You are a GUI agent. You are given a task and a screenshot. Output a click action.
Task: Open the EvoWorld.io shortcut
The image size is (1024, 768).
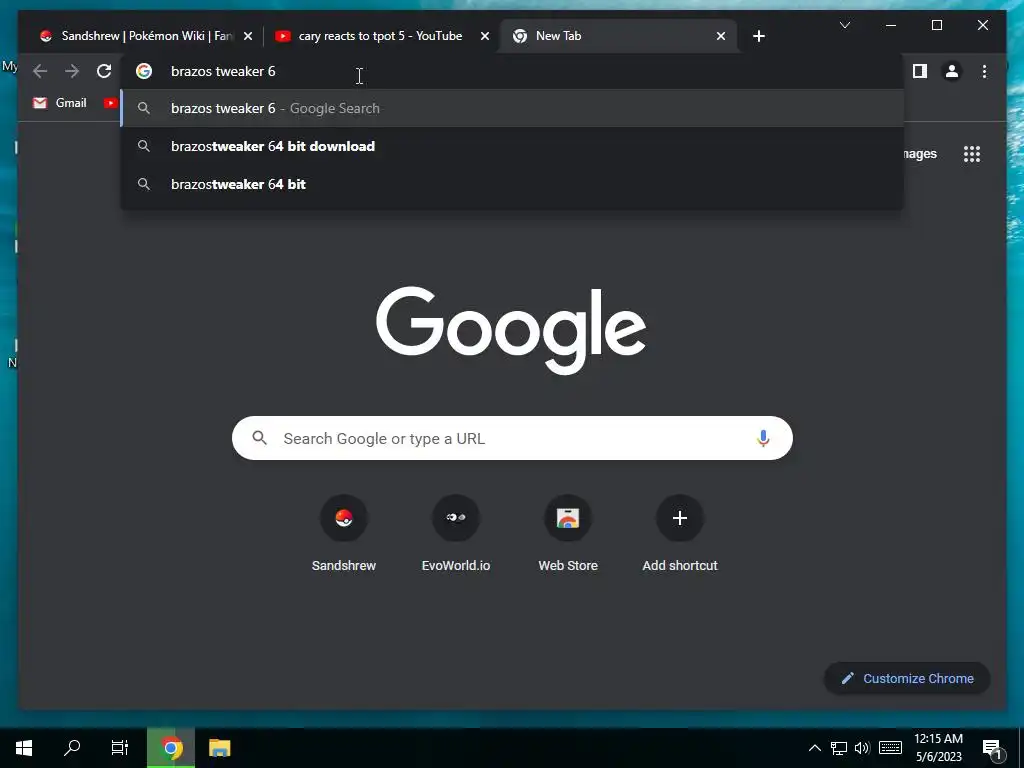coord(456,534)
